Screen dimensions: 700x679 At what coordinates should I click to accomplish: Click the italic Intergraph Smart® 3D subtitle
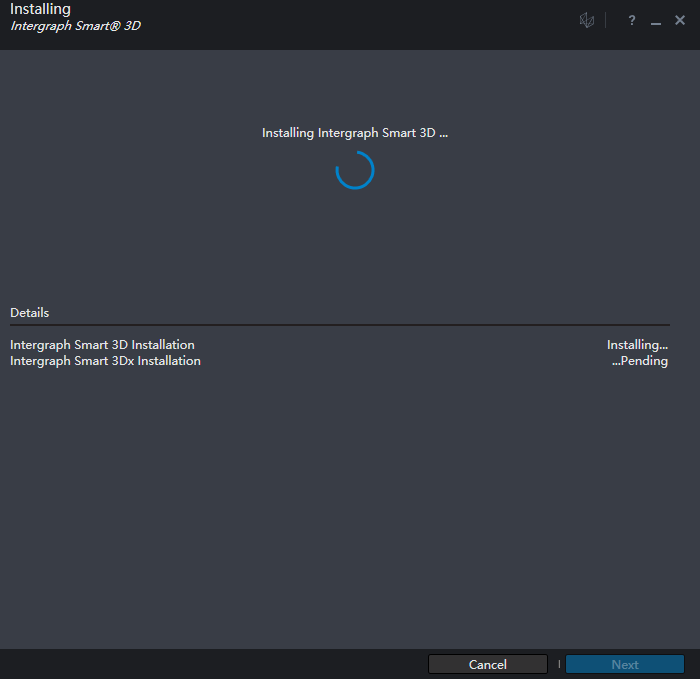pos(75,26)
